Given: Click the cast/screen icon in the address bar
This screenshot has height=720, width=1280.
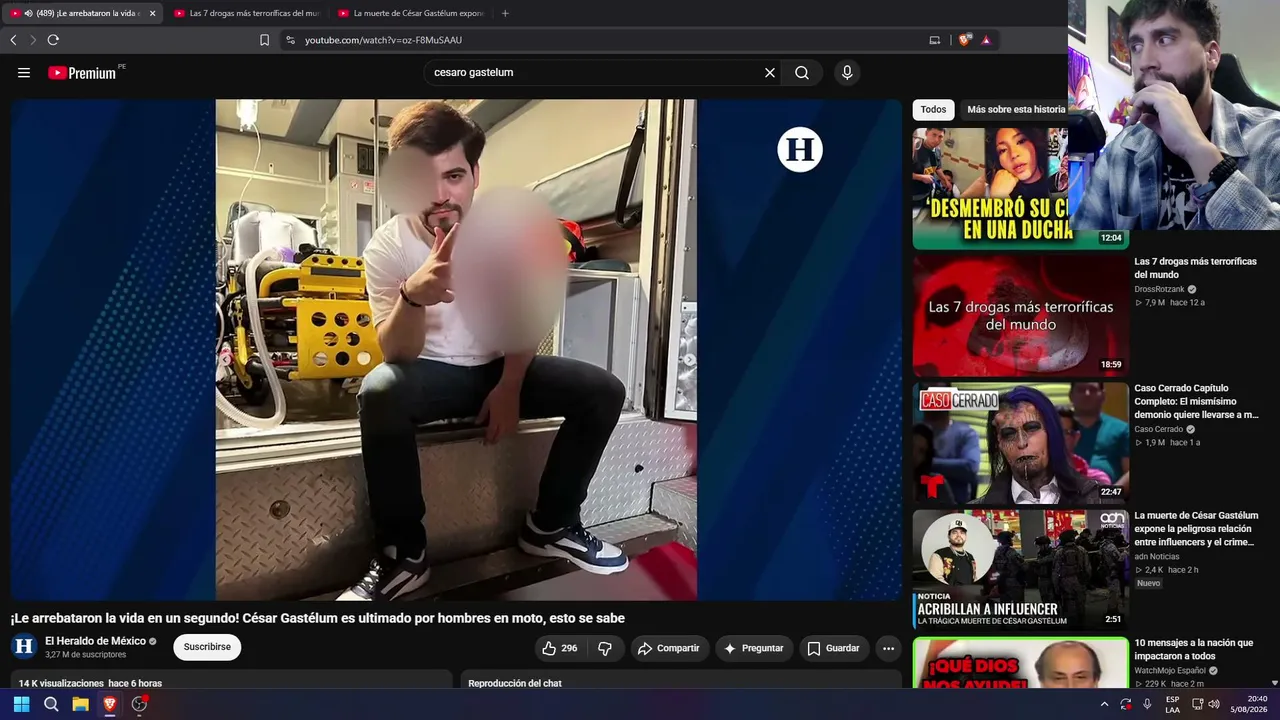Looking at the screenshot, I should (x=935, y=40).
